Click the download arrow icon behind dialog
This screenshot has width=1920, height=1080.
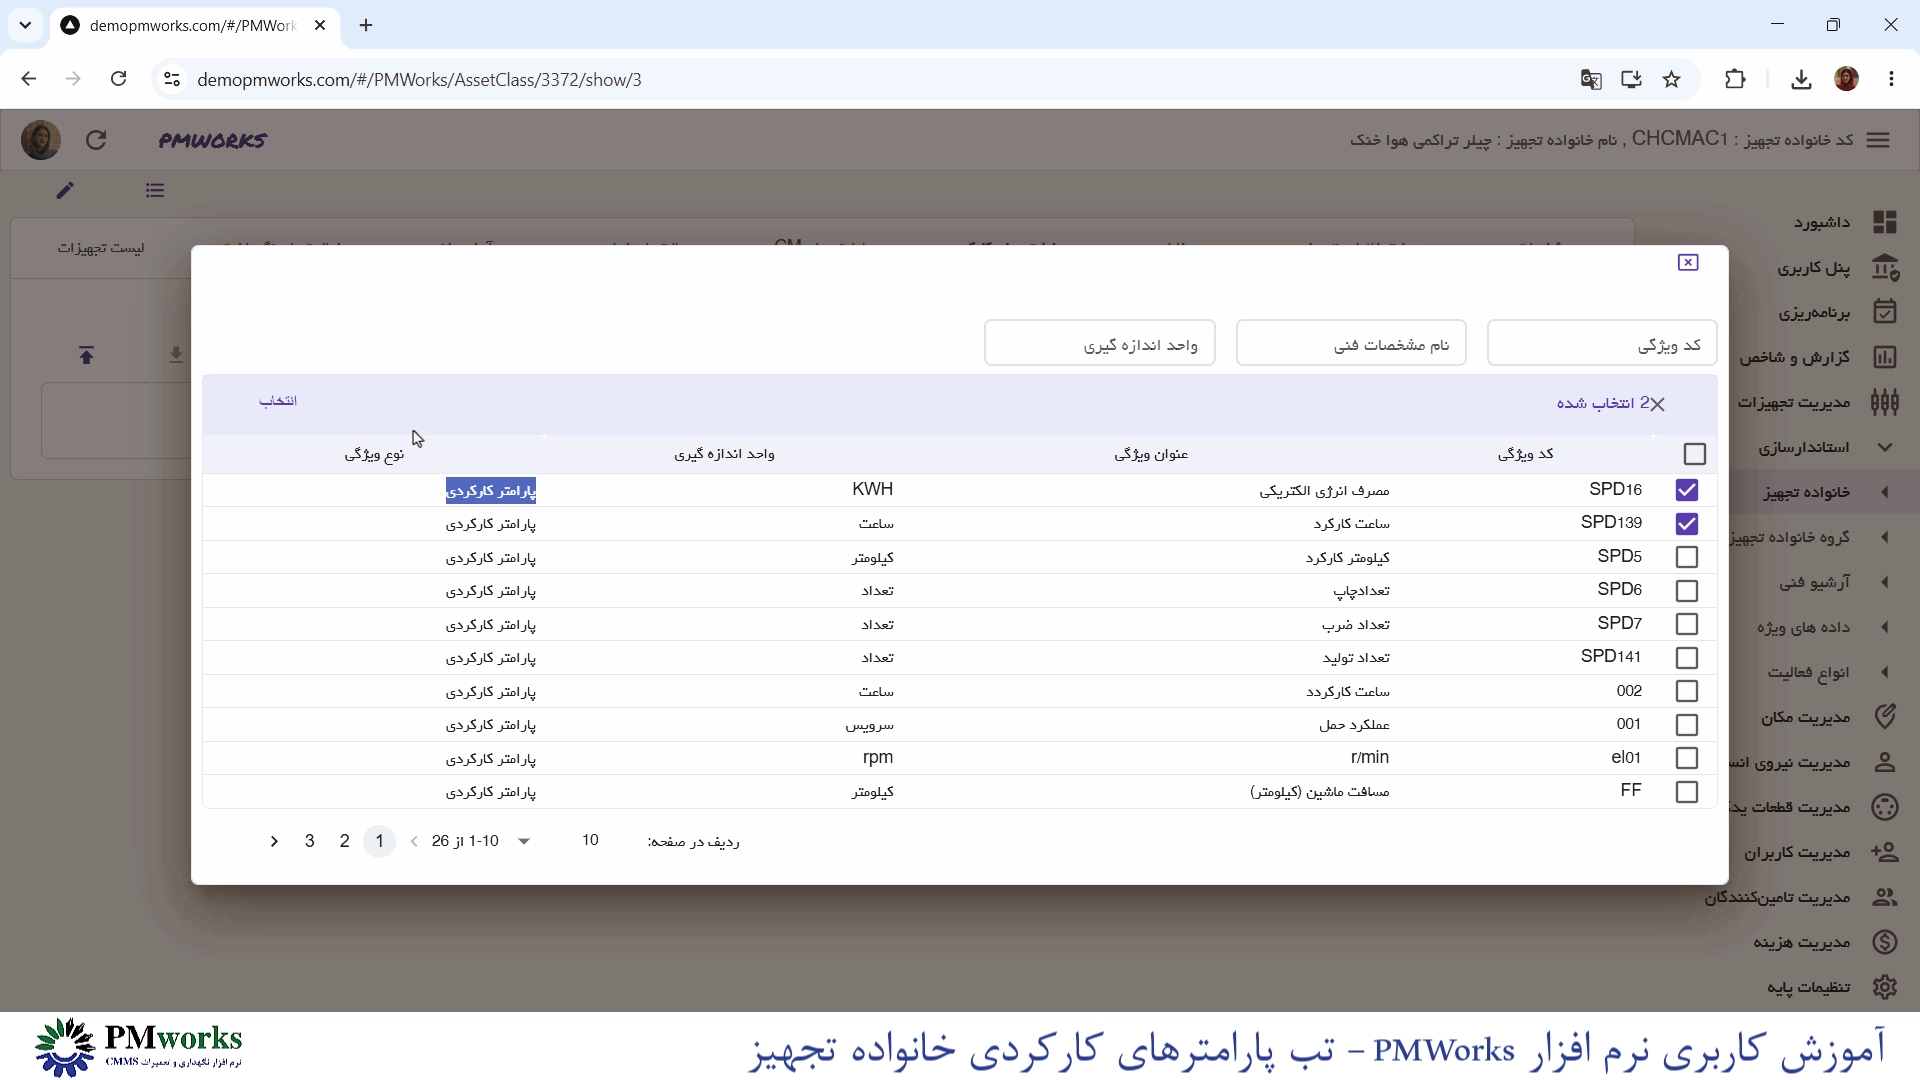coord(176,355)
